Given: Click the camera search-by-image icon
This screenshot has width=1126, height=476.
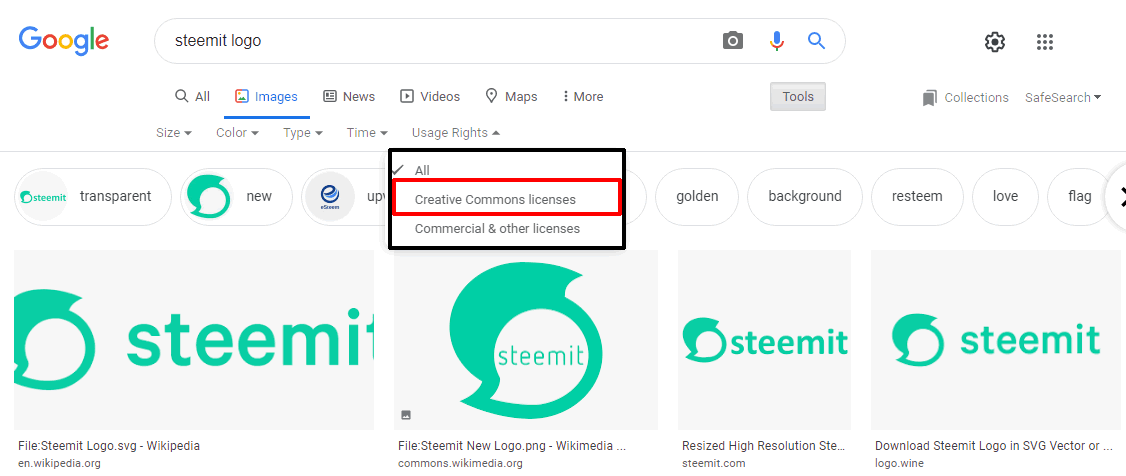Looking at the screenshot, I should (x=732, y=40).
